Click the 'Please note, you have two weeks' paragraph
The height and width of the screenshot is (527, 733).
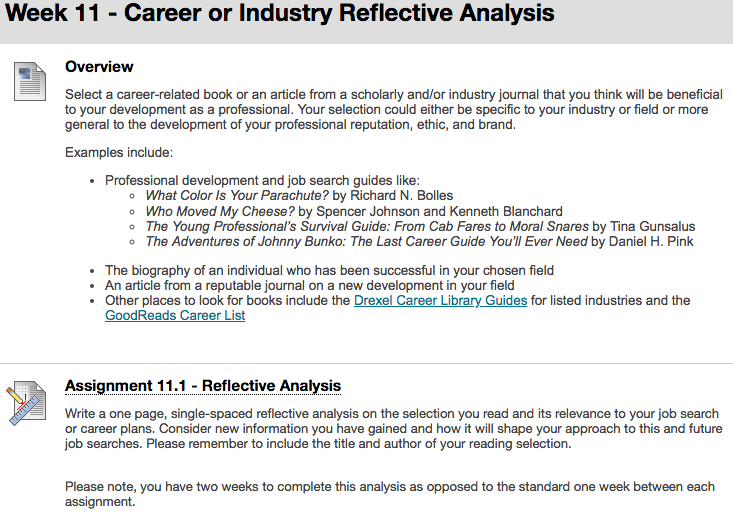pos(390,494)
